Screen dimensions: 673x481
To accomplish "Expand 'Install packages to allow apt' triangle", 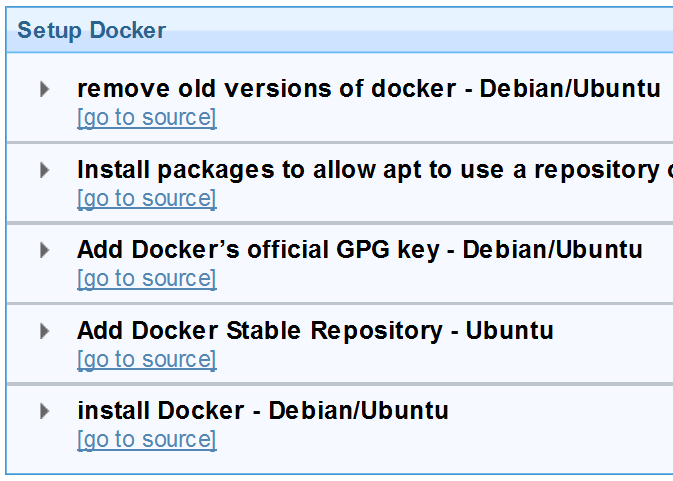I will coord(44,170).
